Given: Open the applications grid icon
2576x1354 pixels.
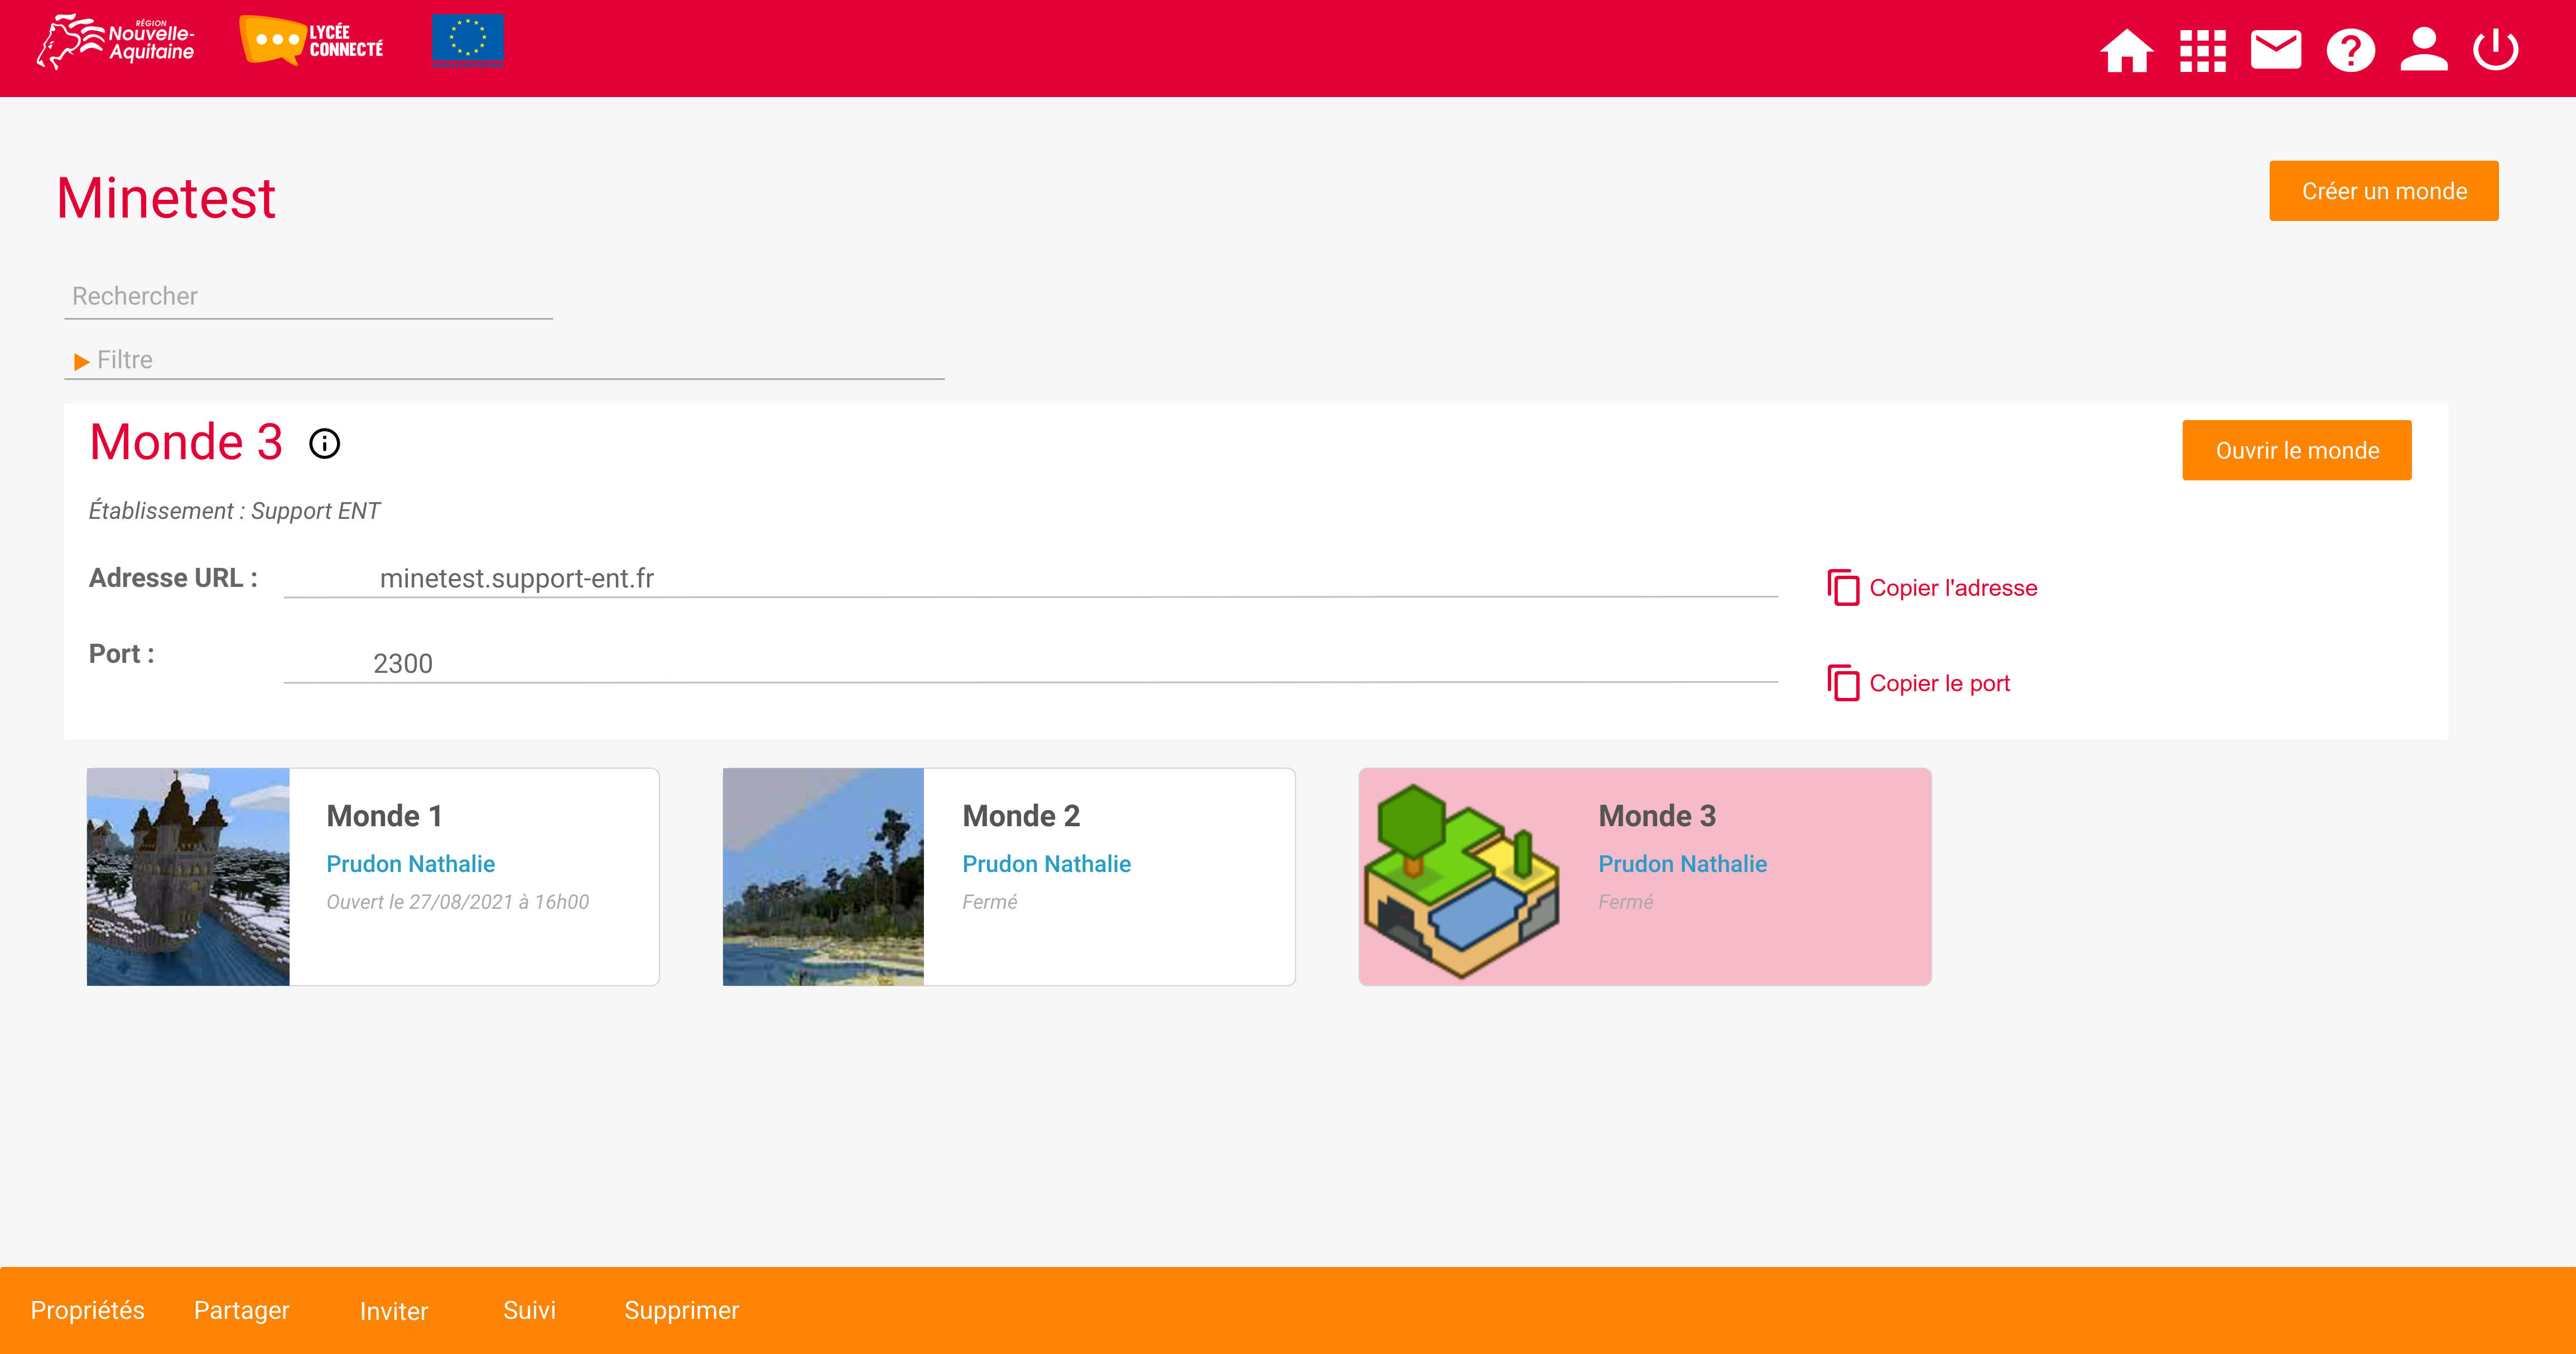Looking at the screenshot, I should pyautogui.click(x=2202, y=50).
